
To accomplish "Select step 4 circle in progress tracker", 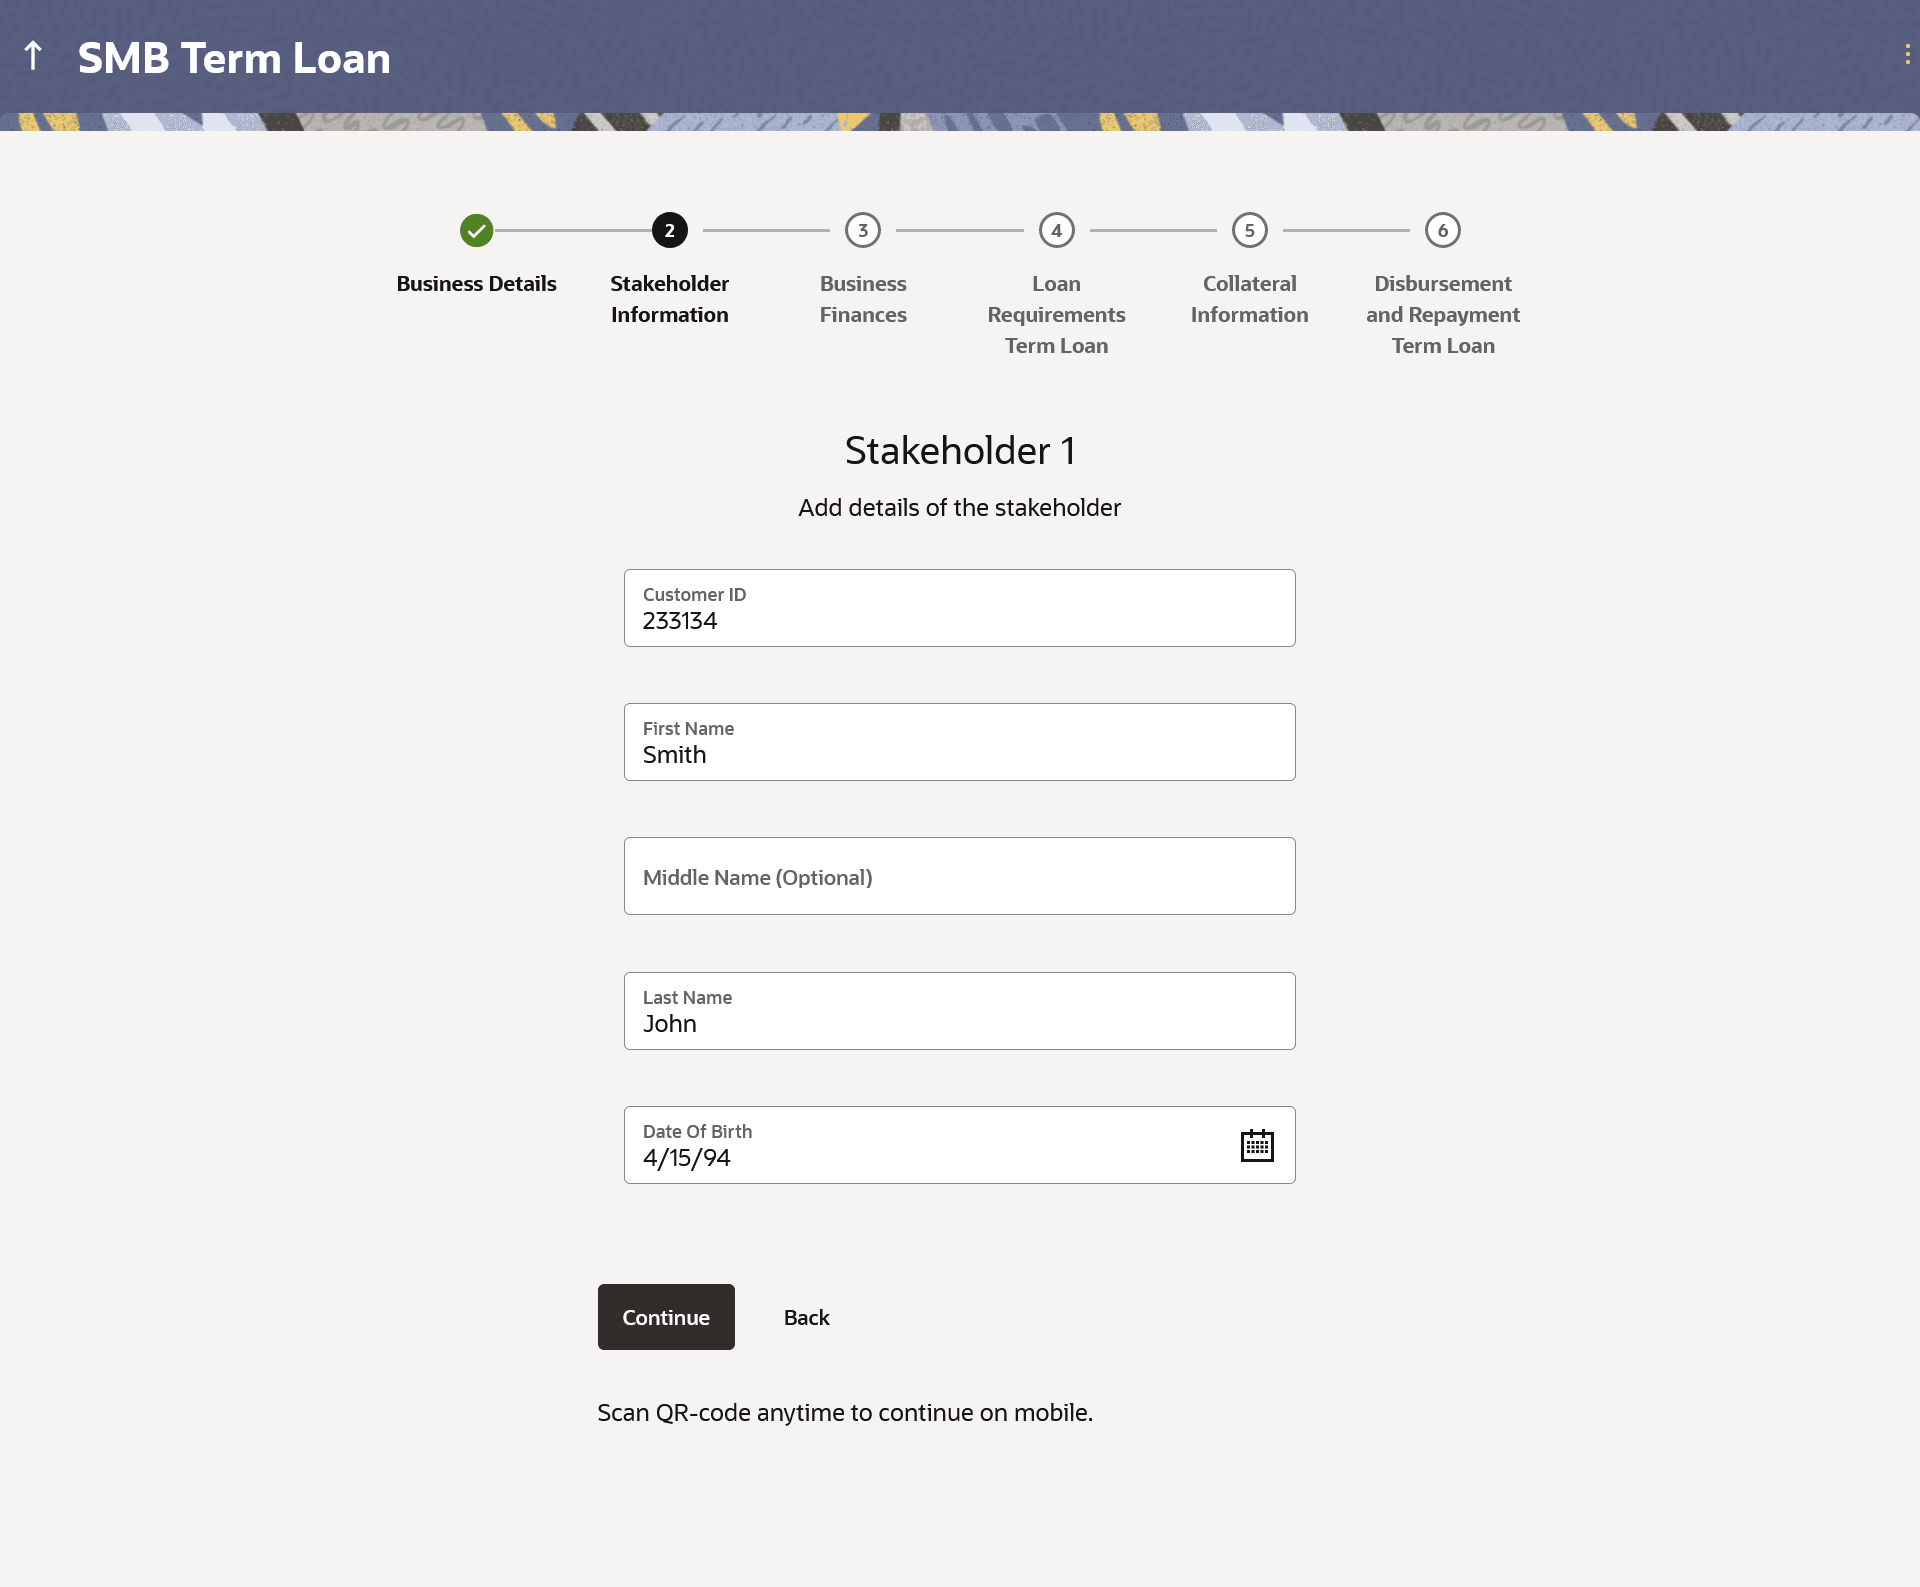I will (1056, 230).
